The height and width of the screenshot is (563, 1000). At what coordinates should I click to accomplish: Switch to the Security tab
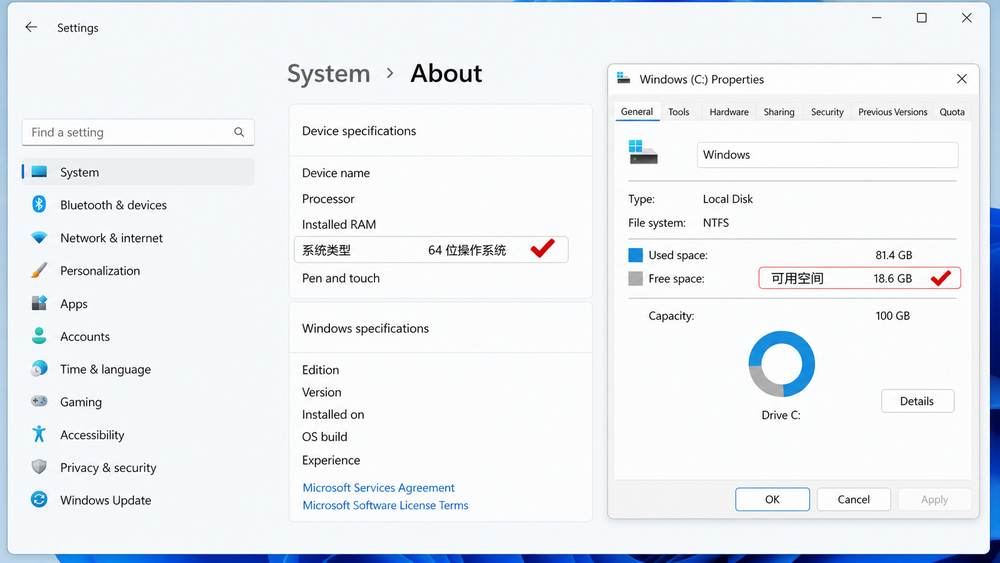pyautogui.click(x=827, y=112)
